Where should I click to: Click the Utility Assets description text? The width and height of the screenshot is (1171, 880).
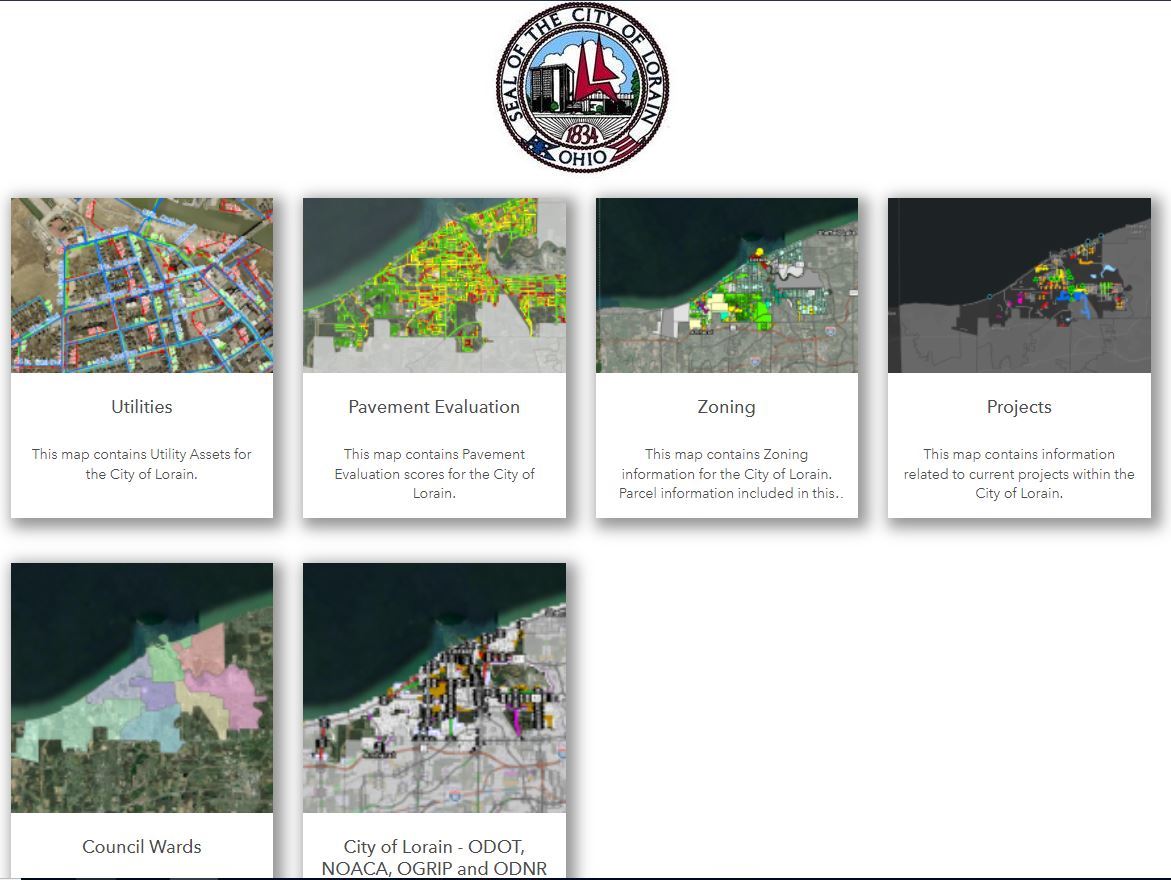142,464
